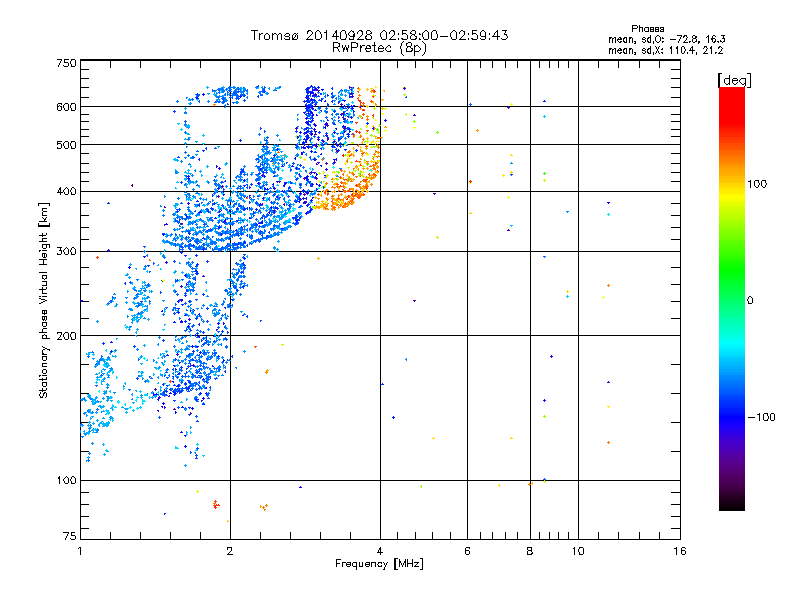Select the 'mean, sd,O: -72.8, 16.3' line
The height and width of the screenshot is (600, 800).
[x=666, y=39]
